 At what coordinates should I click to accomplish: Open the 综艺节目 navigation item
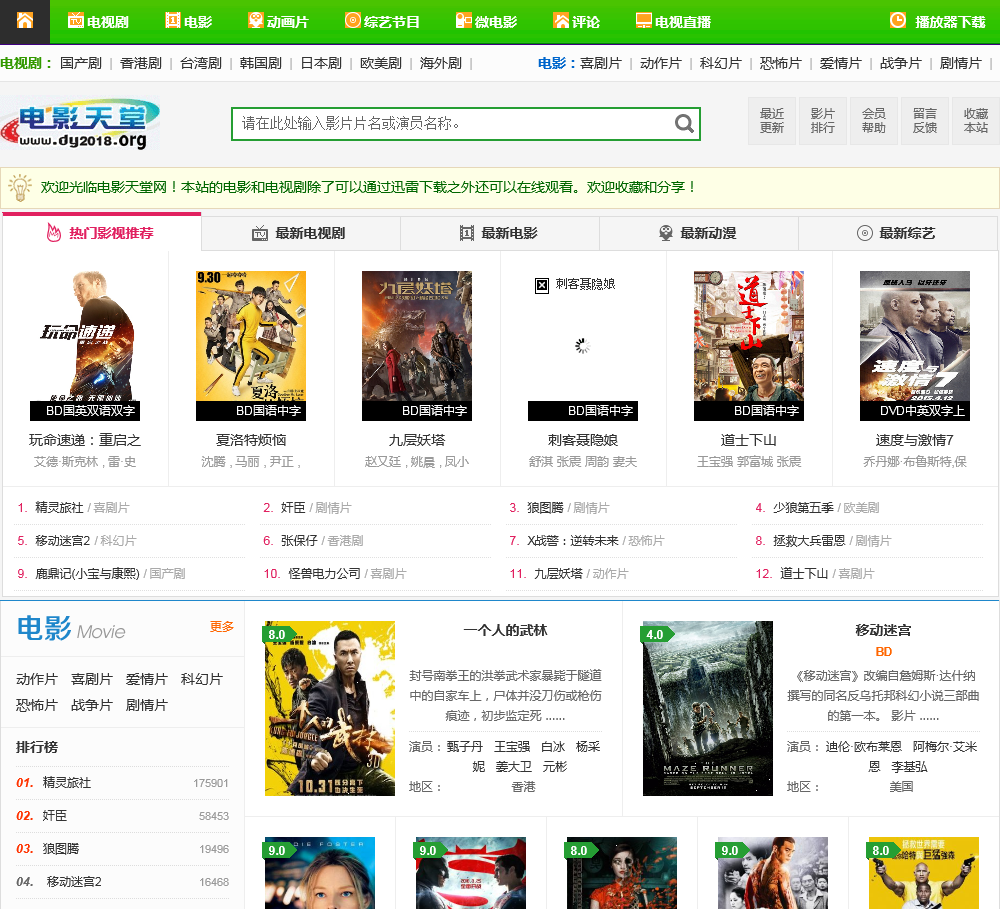[382, 22]
